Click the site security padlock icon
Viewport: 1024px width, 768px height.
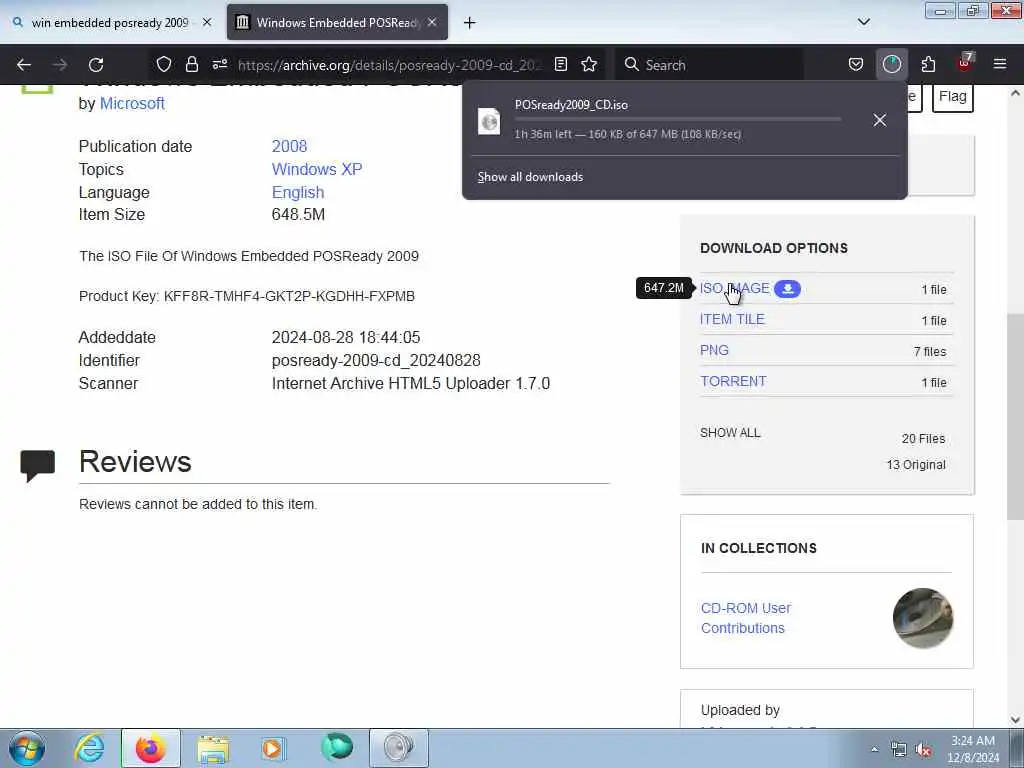[191, 64]
